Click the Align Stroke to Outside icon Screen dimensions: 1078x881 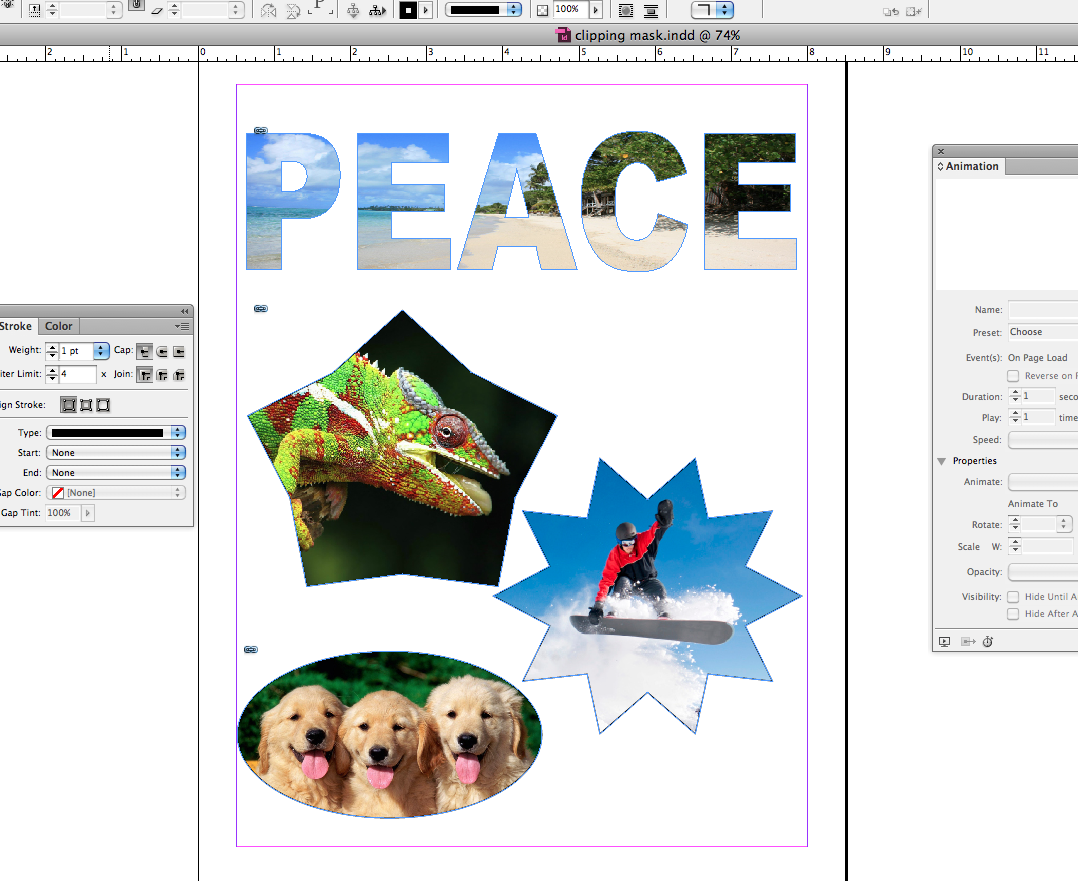[x=103, y=404]
